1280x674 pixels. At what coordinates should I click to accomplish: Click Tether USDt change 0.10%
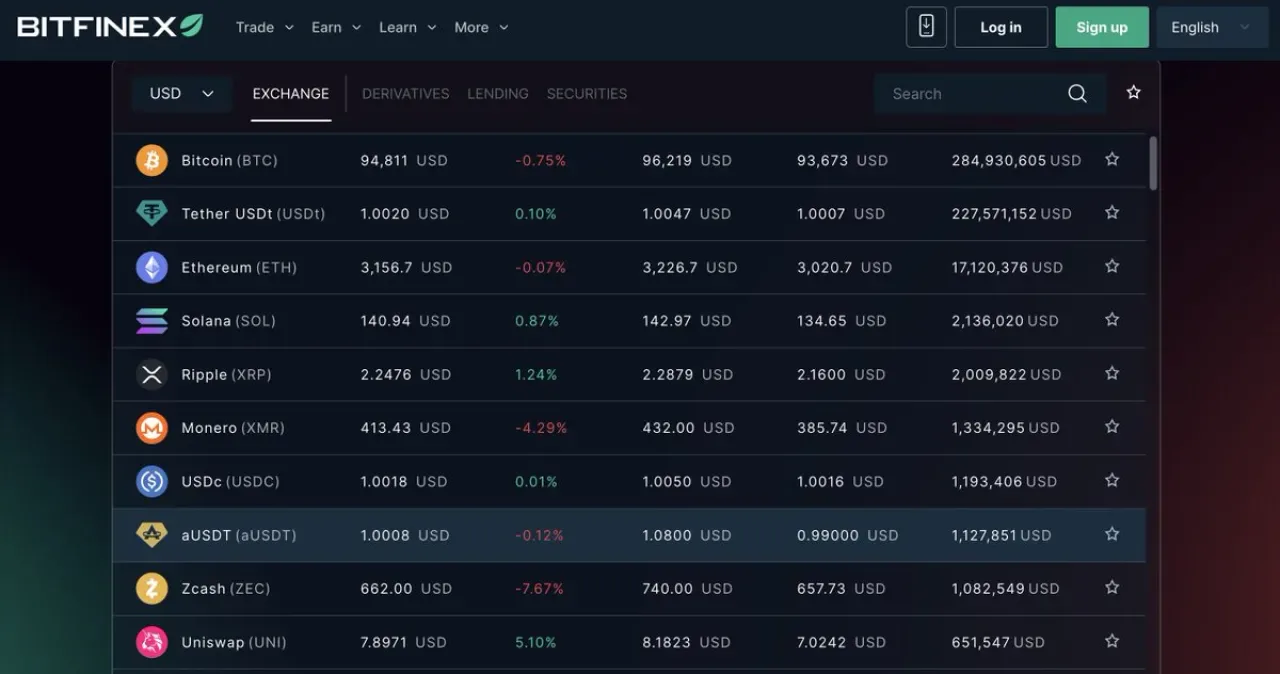[536, 214]
